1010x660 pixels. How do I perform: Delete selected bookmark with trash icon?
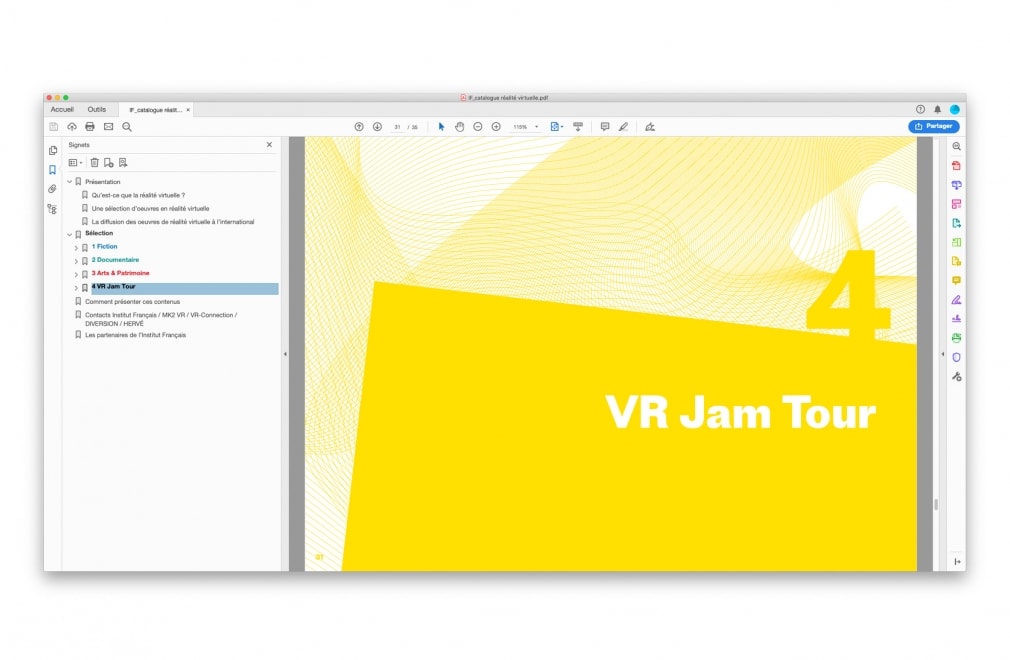[x=94, y=163]
